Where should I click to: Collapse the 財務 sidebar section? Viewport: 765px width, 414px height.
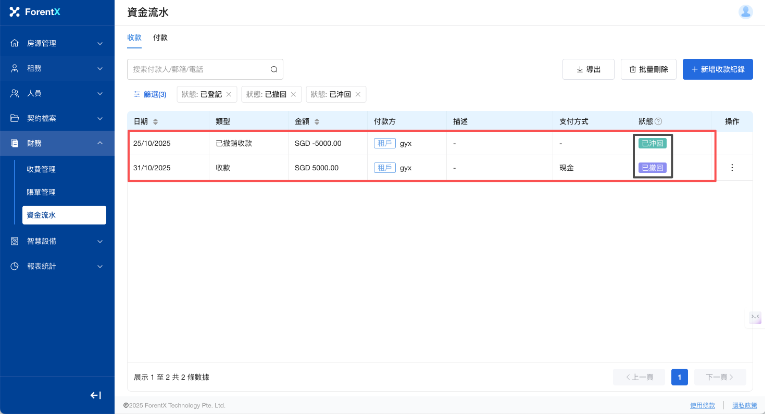click(x=57, y=143)
